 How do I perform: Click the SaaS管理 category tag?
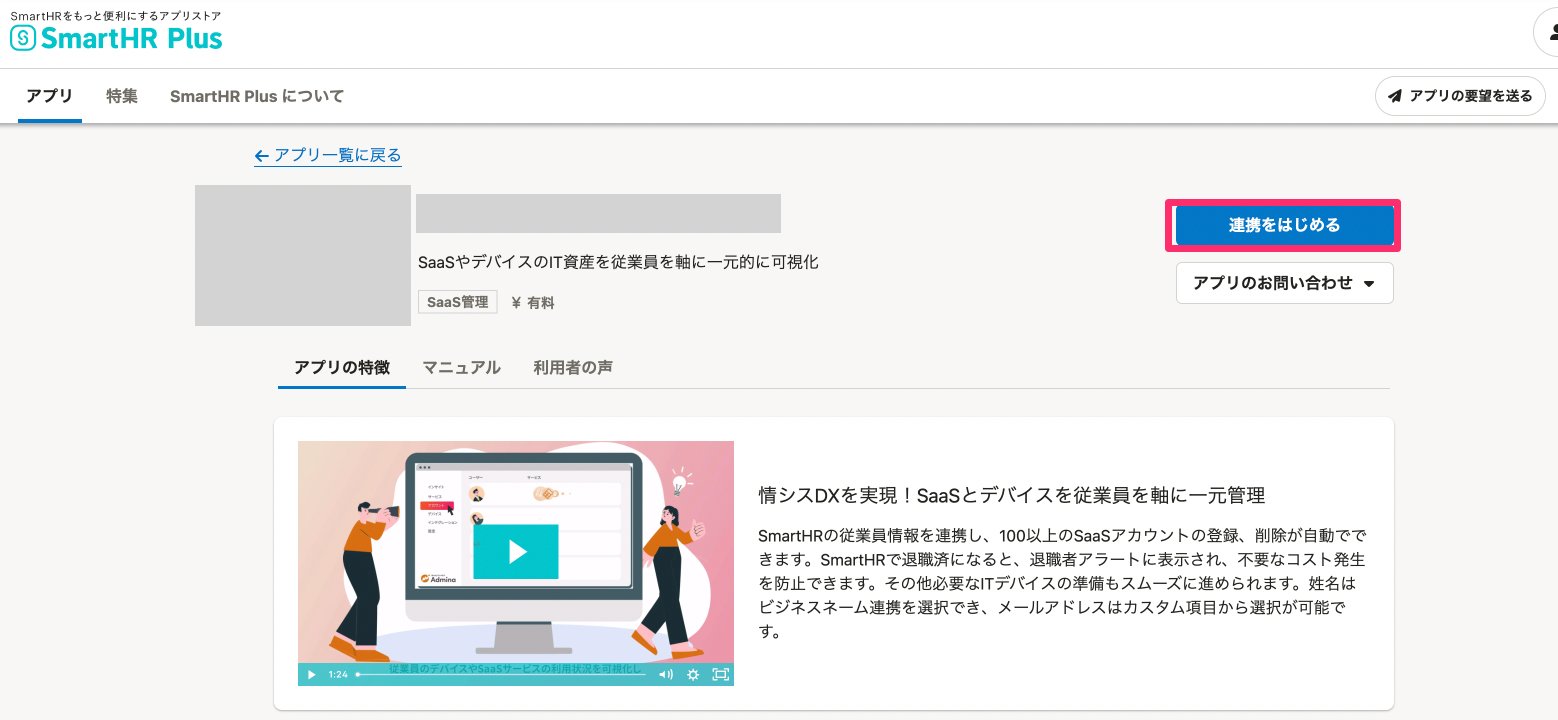(x=458, y=302)
